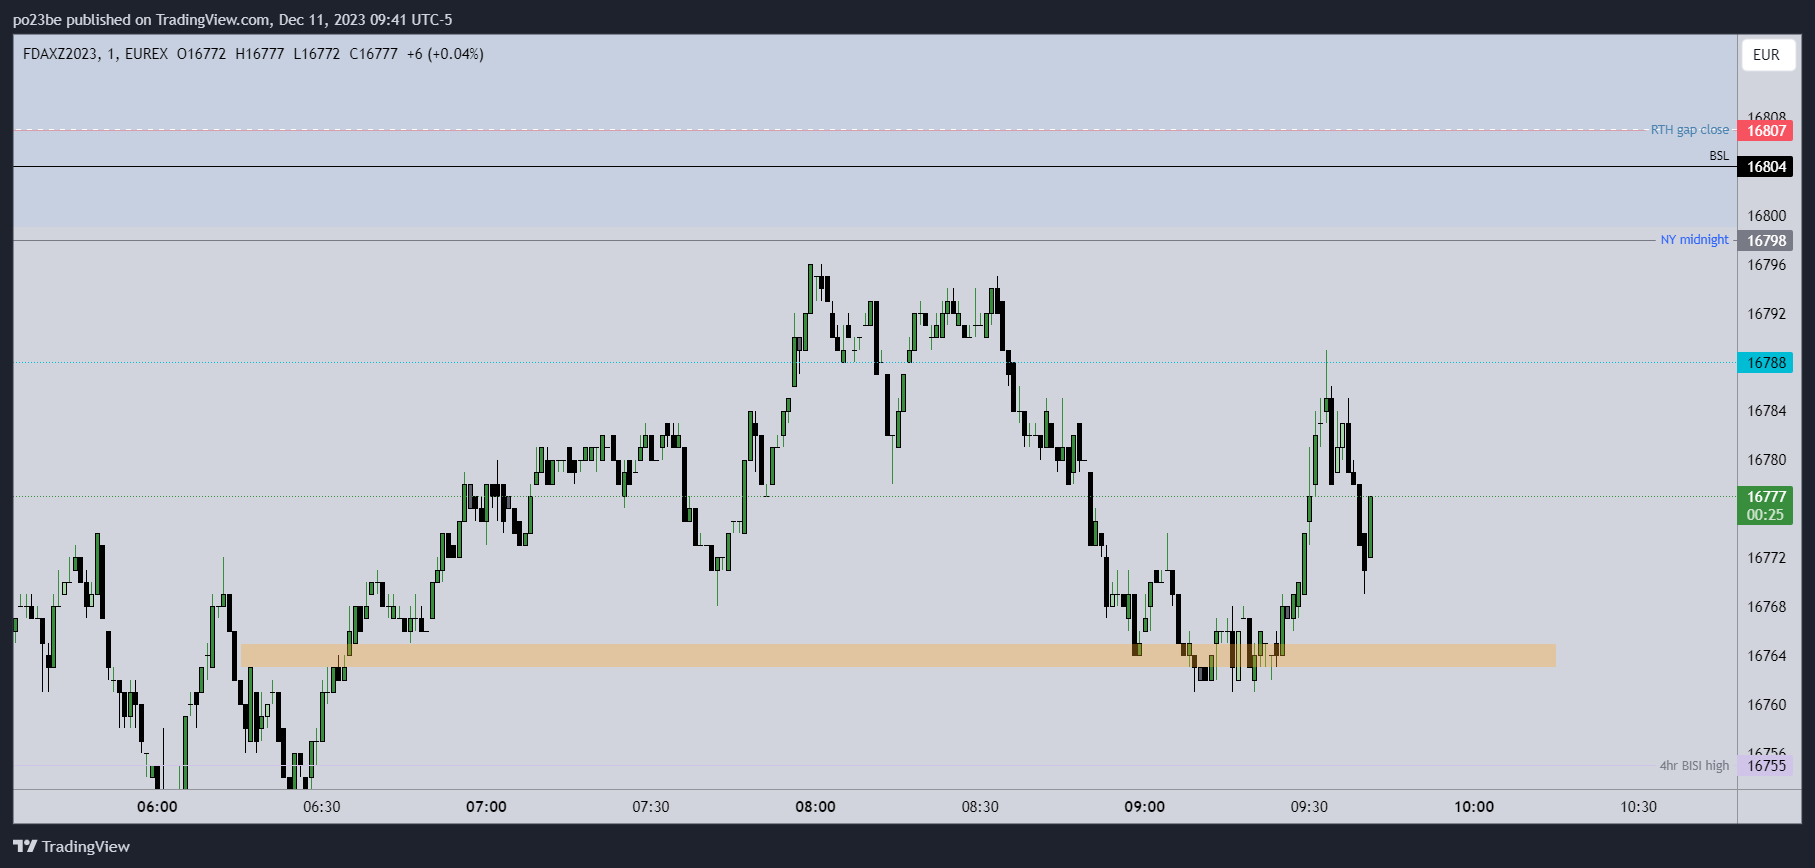The width and height of the screenshot is (1815, 868).
Task: Click the TradingView logo icon
Action: 25,846
